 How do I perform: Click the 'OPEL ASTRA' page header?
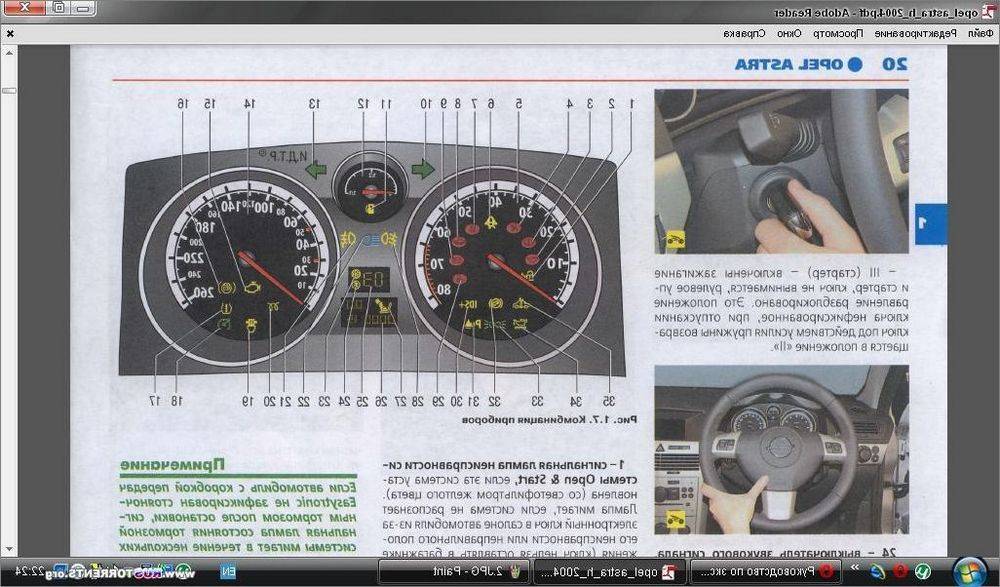[789, 64]
